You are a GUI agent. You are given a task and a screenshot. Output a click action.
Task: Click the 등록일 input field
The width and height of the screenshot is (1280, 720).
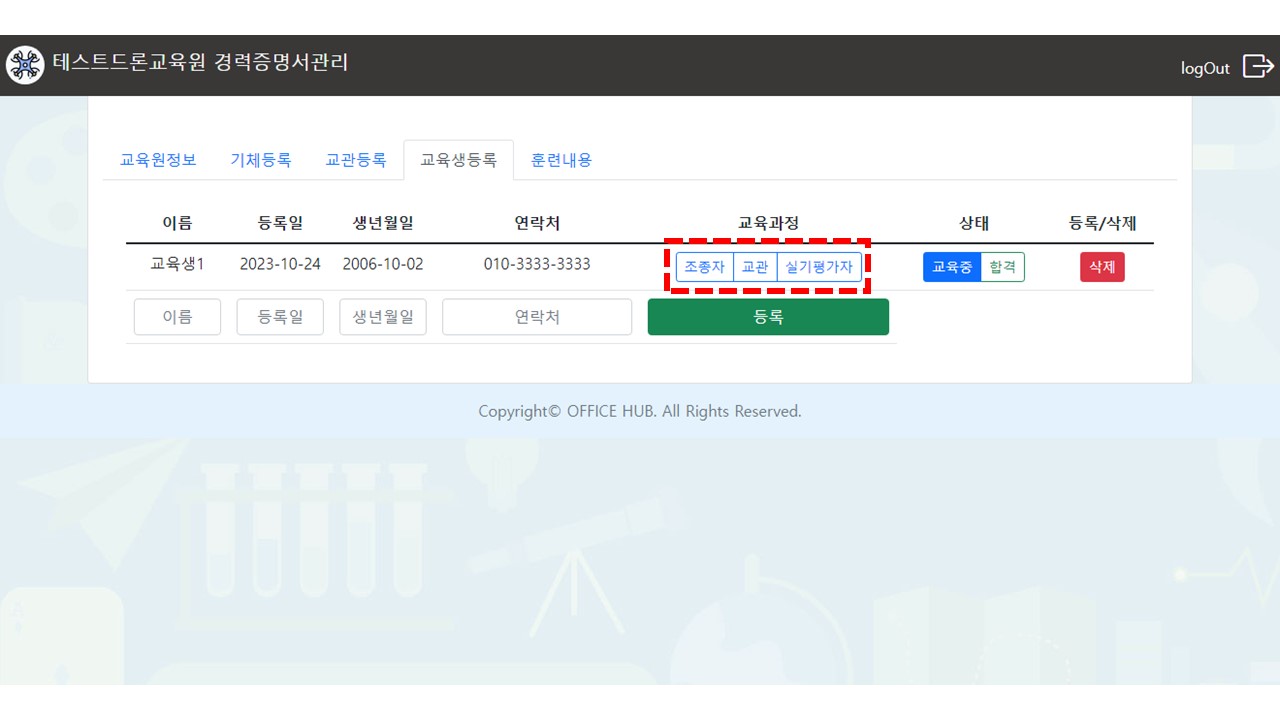[x=280, y=317]
